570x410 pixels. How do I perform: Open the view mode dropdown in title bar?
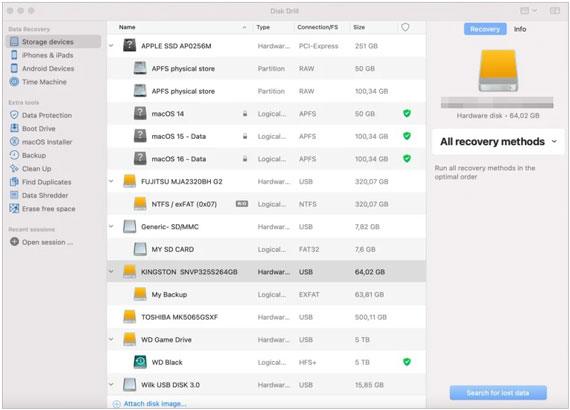(529, 11)
